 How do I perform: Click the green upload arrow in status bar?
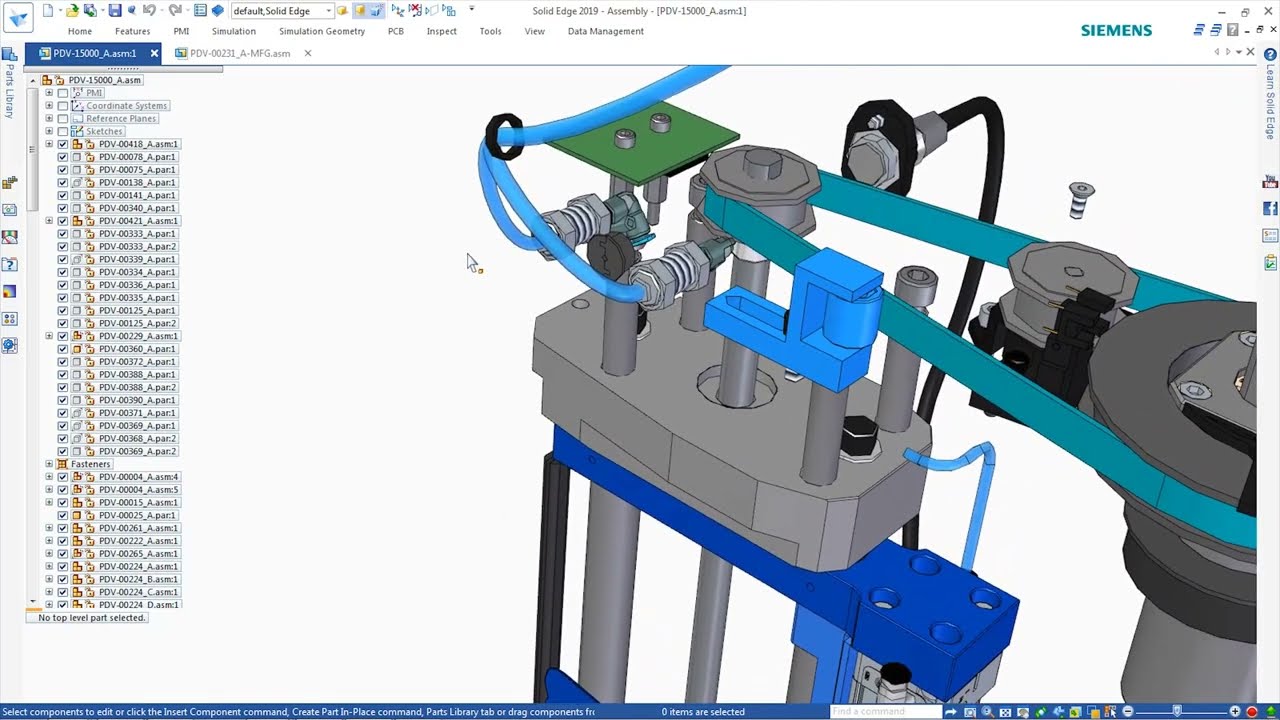tap(1270, 712)
